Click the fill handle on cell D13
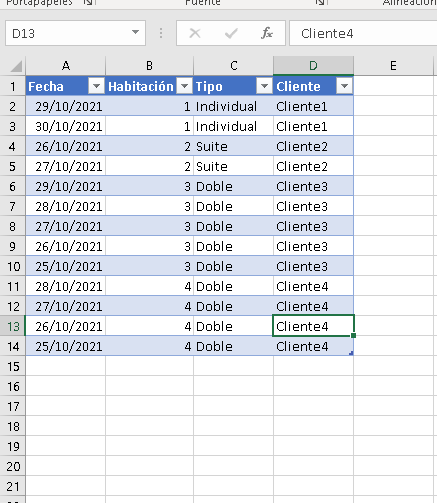 point(354,335)
